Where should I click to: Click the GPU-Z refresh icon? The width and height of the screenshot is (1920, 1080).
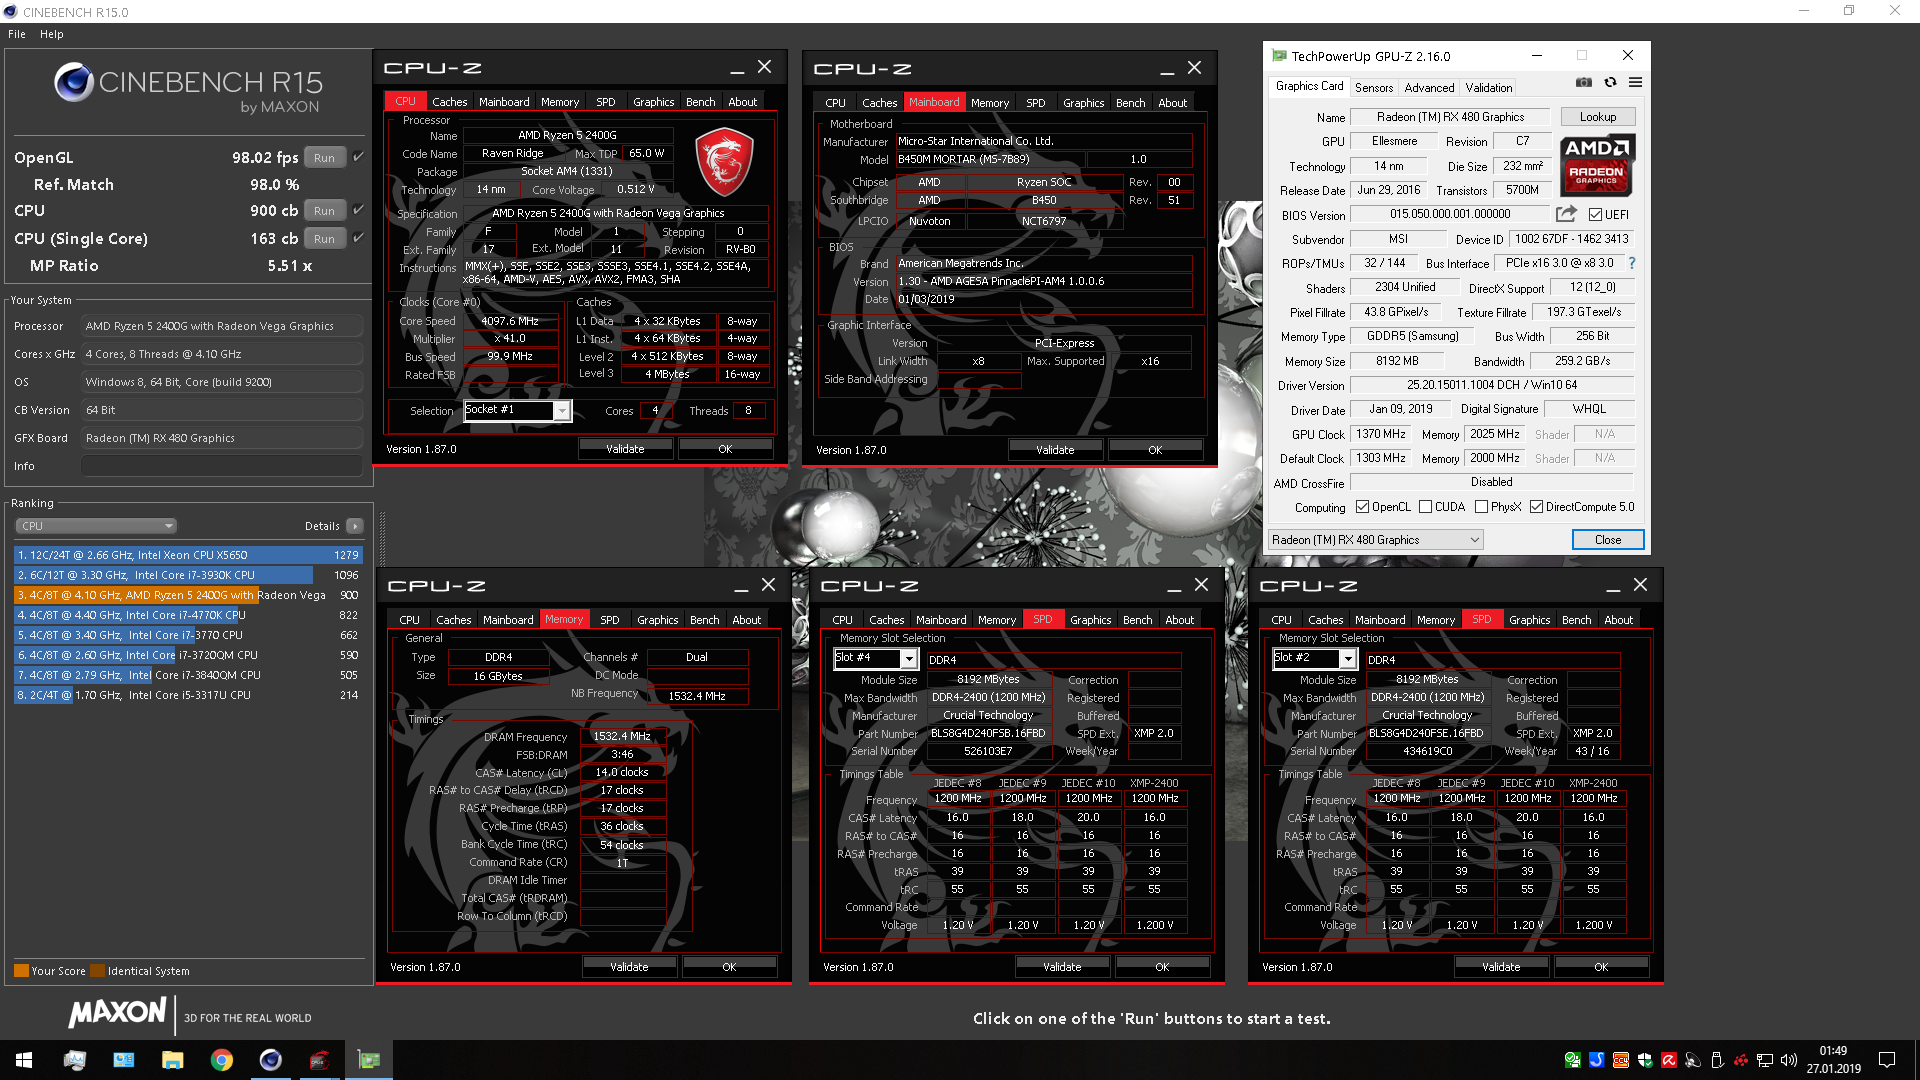point(1610,82)
